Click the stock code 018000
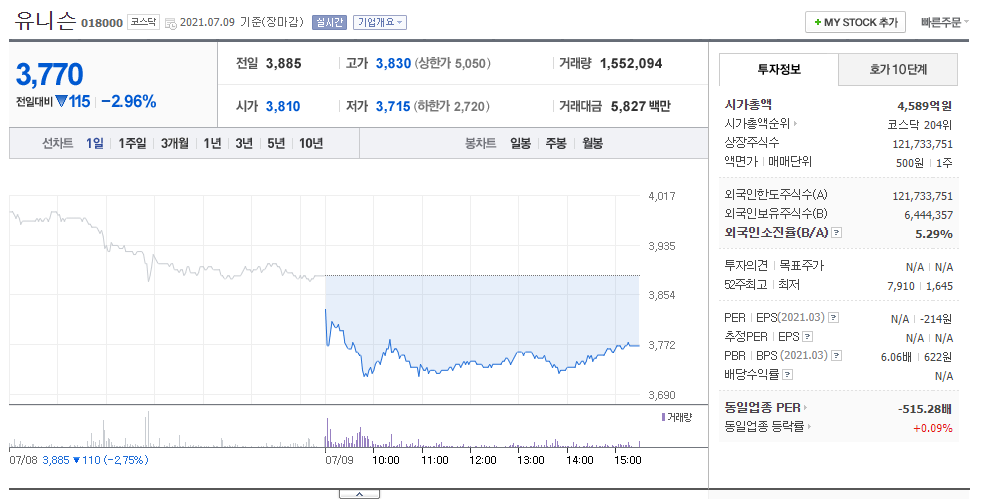The image size is (983, 499). click(x=102, y=23)
